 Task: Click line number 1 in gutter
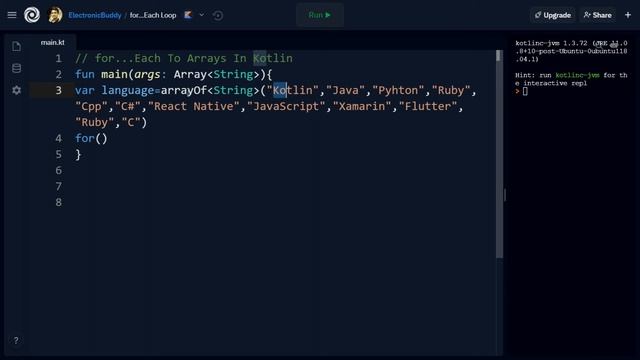click(x=58, y=58)
